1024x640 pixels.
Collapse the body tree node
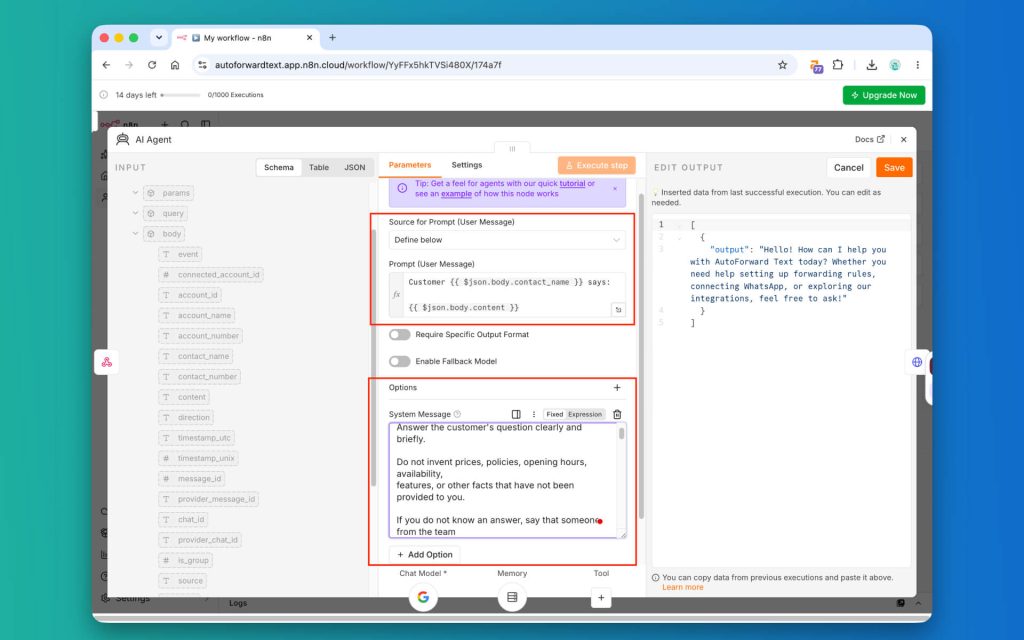click(x=135, y=234)
